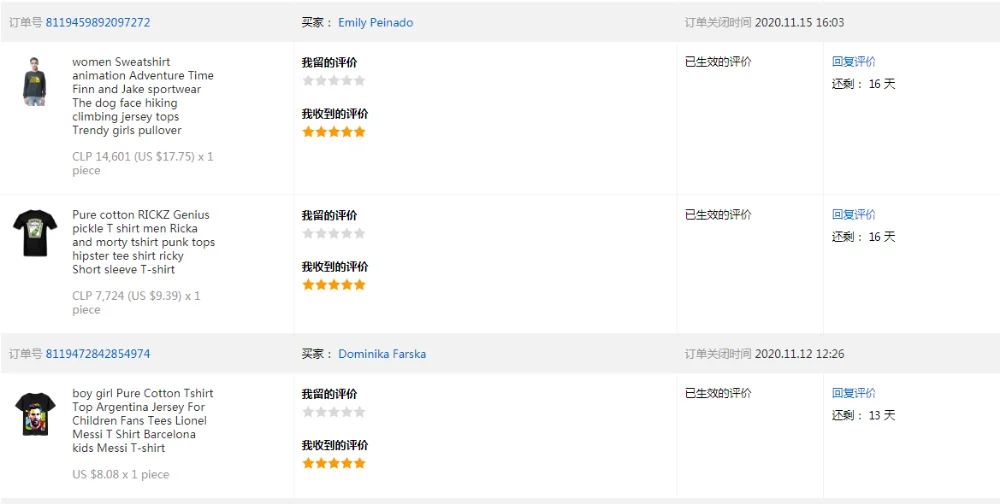The width and height of the screenshot is (1000, 504).
Task: Open the boy girl Pure Cotton Messi title
Action: click(x=140, y=421)
